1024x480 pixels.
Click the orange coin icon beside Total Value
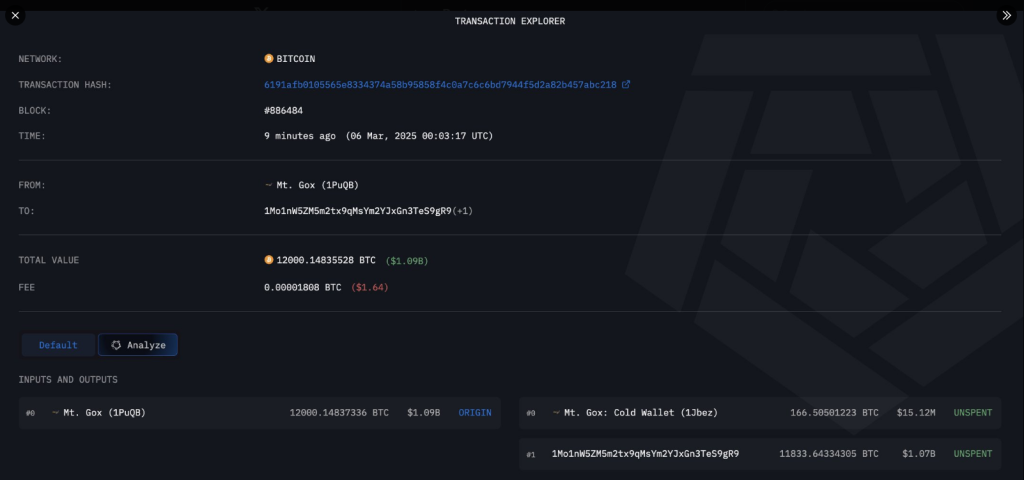coord(269,260)
